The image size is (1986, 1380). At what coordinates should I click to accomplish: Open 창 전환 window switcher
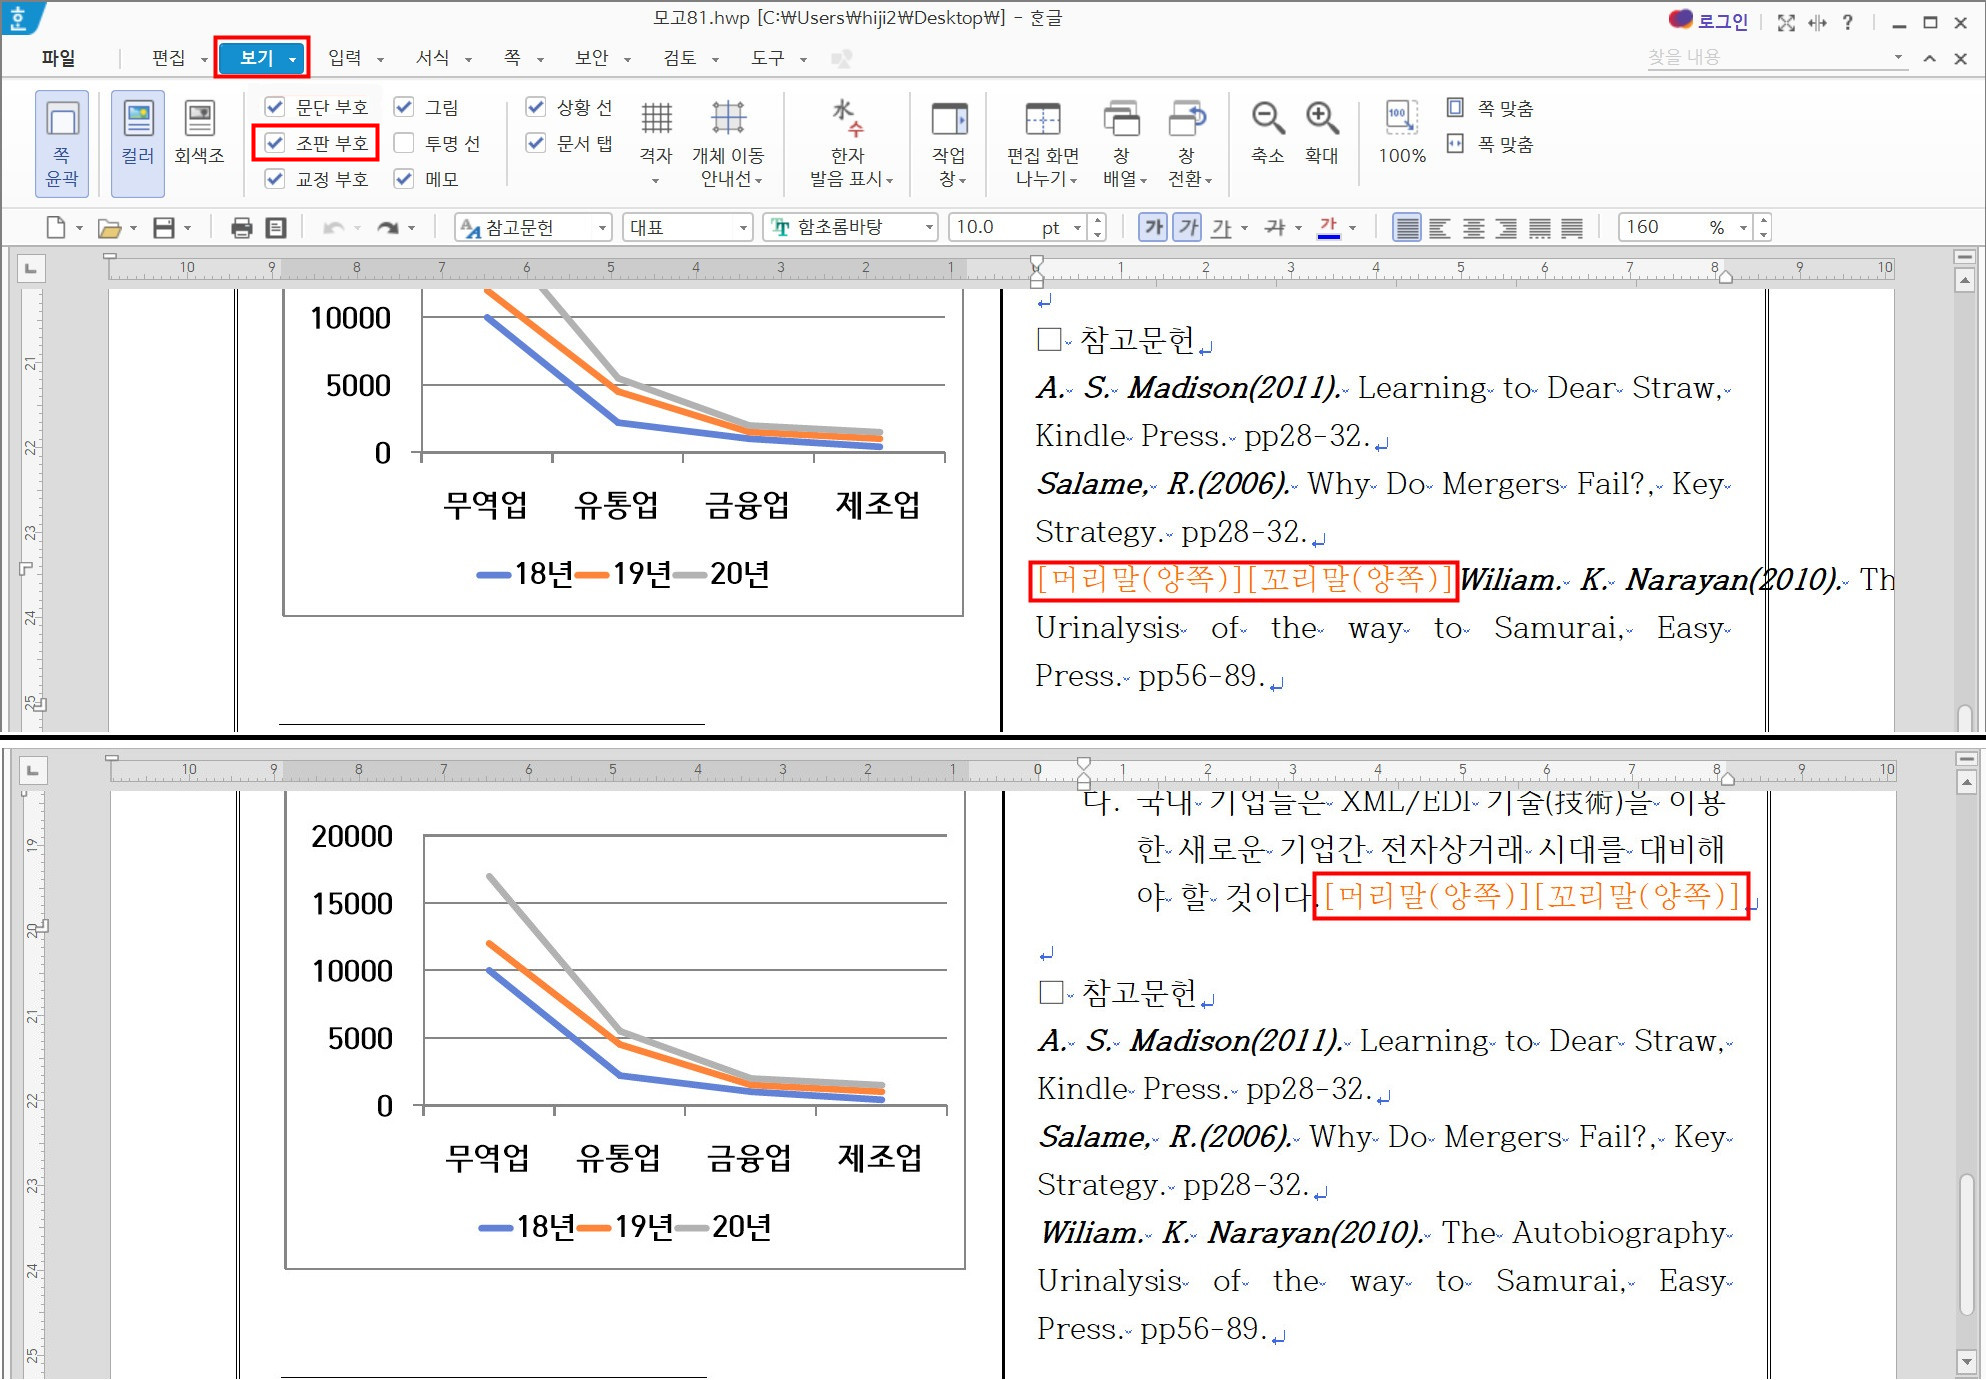pyautogui.click(x=1188, y=142)
